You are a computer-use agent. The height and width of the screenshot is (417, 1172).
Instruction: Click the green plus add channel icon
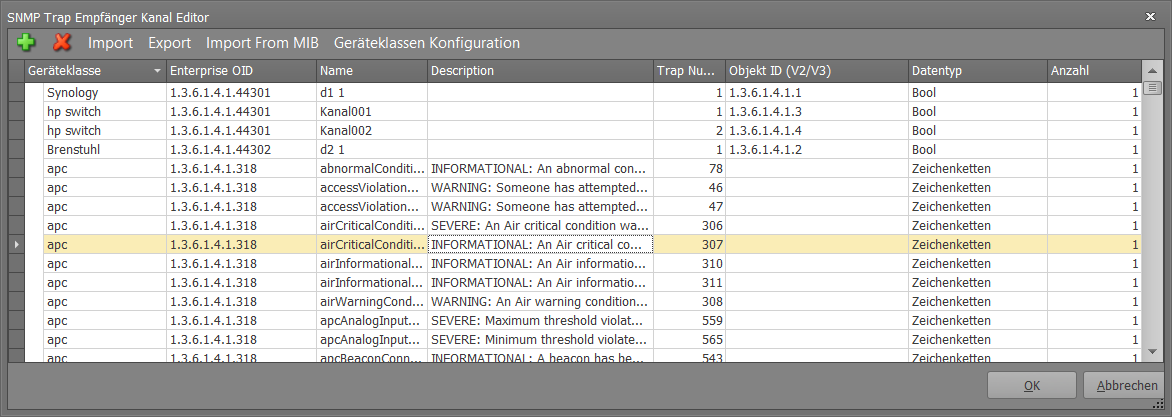click(26, 43)
